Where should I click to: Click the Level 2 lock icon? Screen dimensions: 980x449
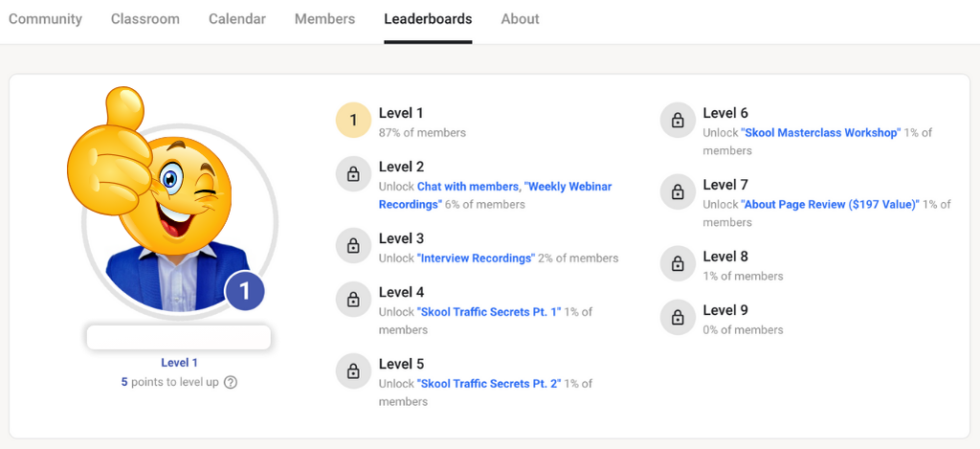pyautogui.click(x=353, y=174)
